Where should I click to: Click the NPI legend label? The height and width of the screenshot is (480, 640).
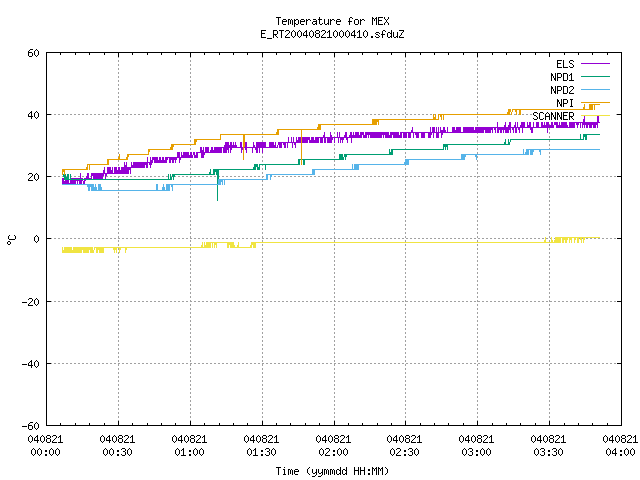(565, 103)
